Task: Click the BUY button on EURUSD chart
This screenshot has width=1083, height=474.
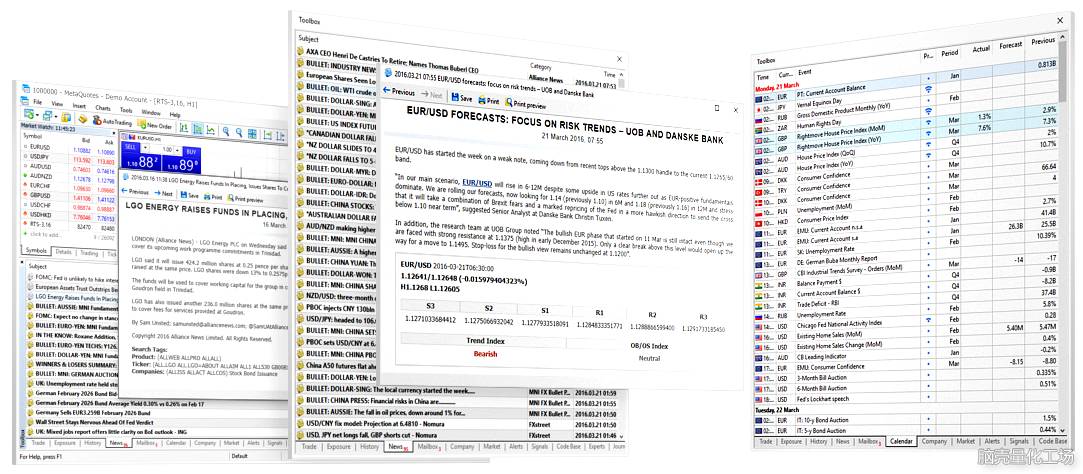Action: pyautogui.click(x=191, y=152)
